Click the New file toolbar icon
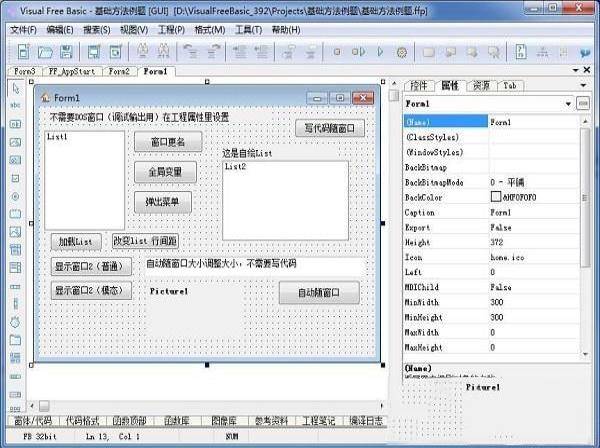 click(23, 52)
